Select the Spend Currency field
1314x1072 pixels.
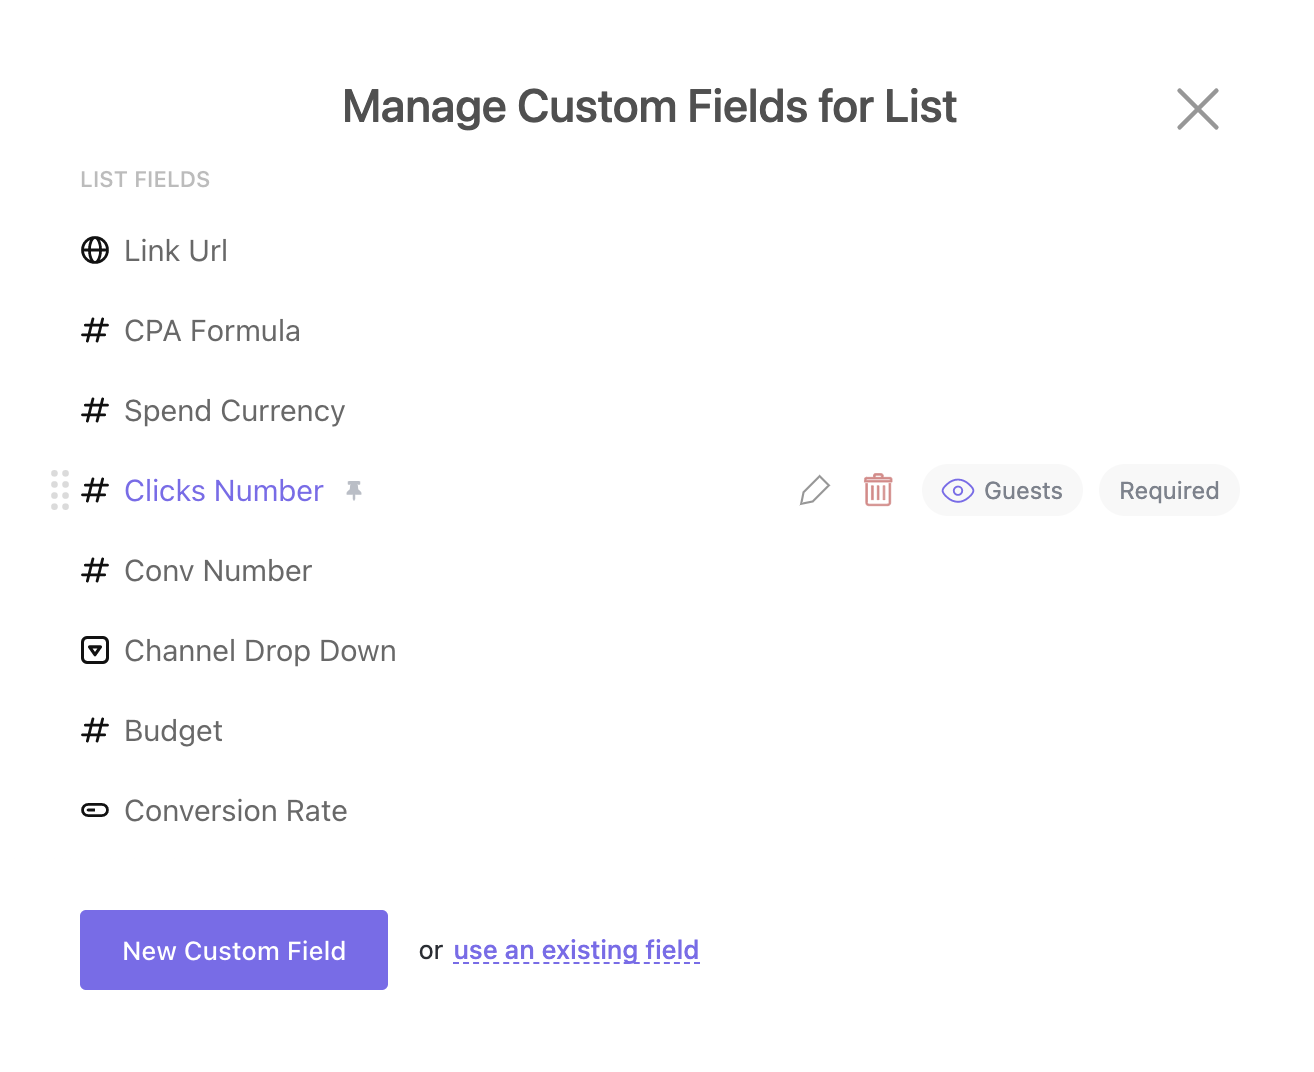click(234, 411)
